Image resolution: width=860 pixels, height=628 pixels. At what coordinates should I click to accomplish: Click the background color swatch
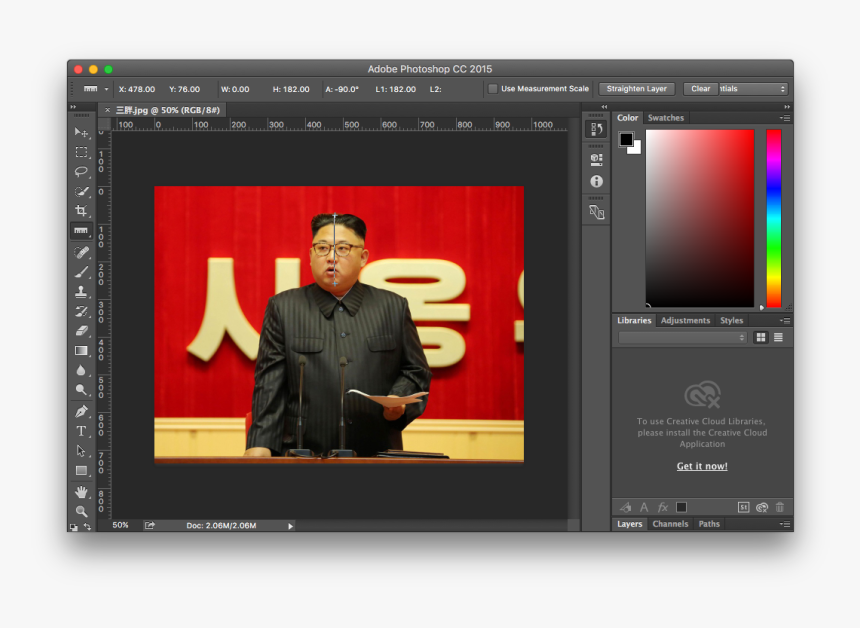pyautogui.click(x=636, y=149)
